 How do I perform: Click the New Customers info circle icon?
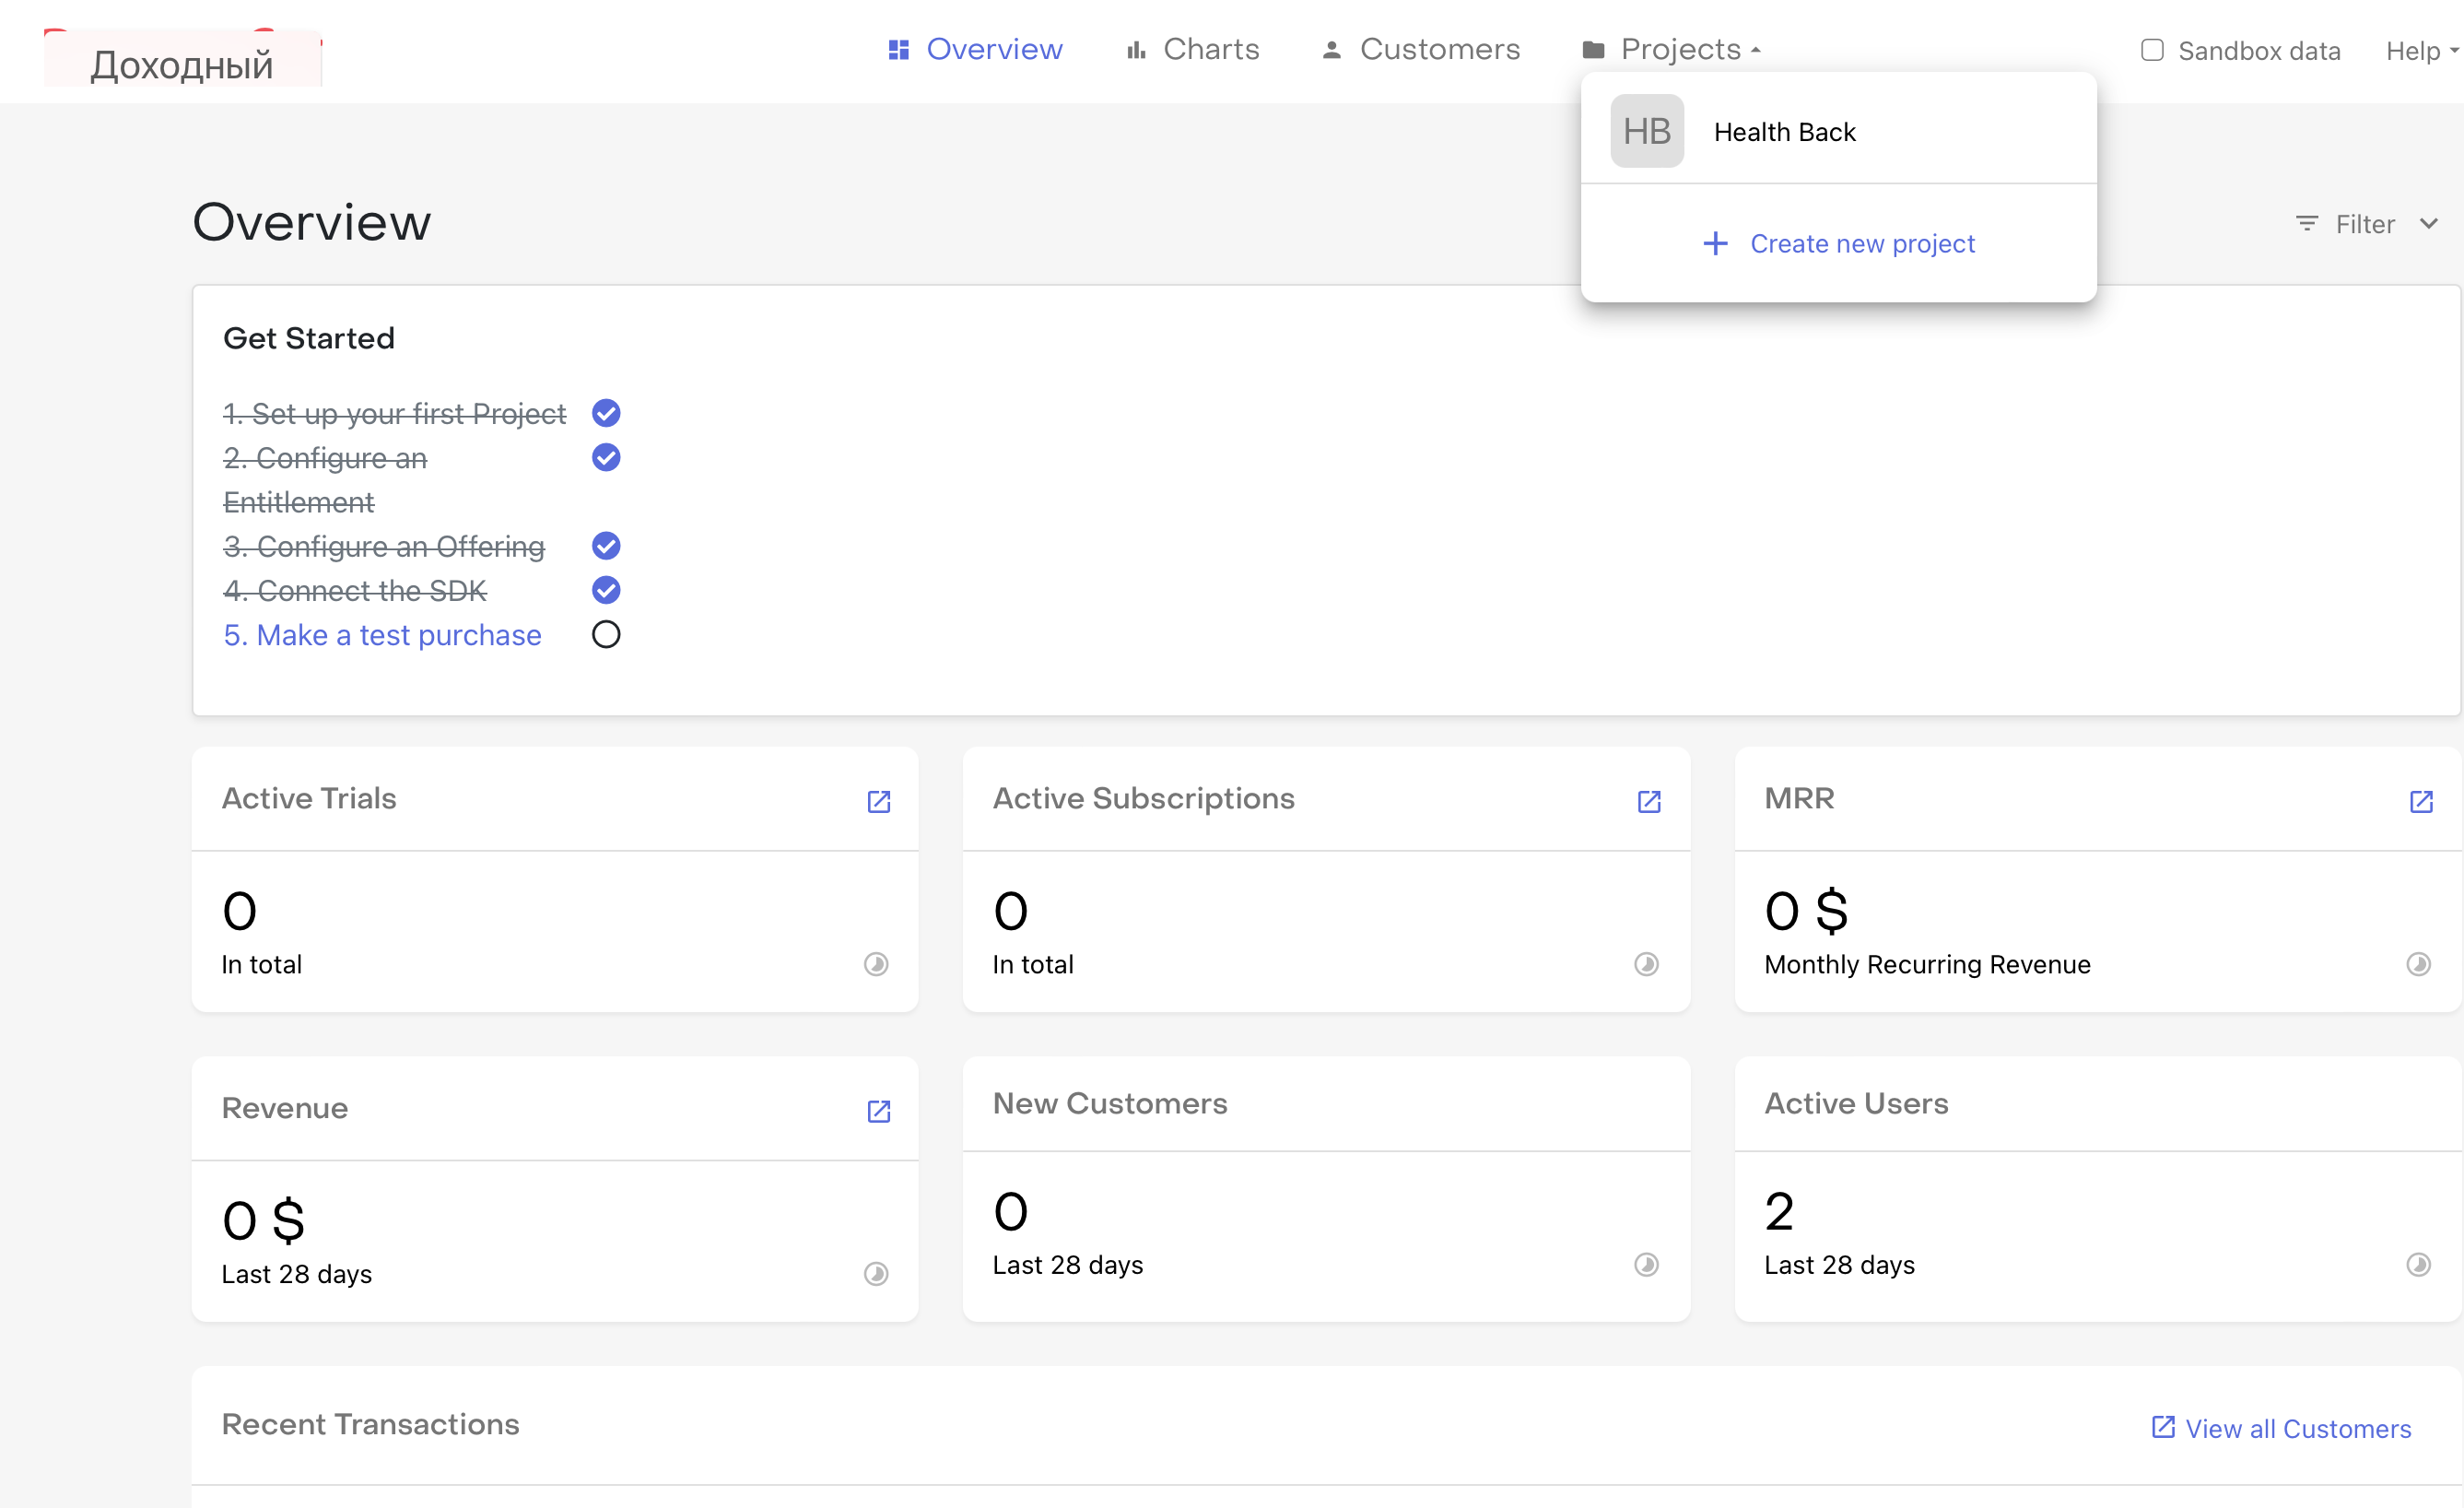click(x=1646, y=1265)
